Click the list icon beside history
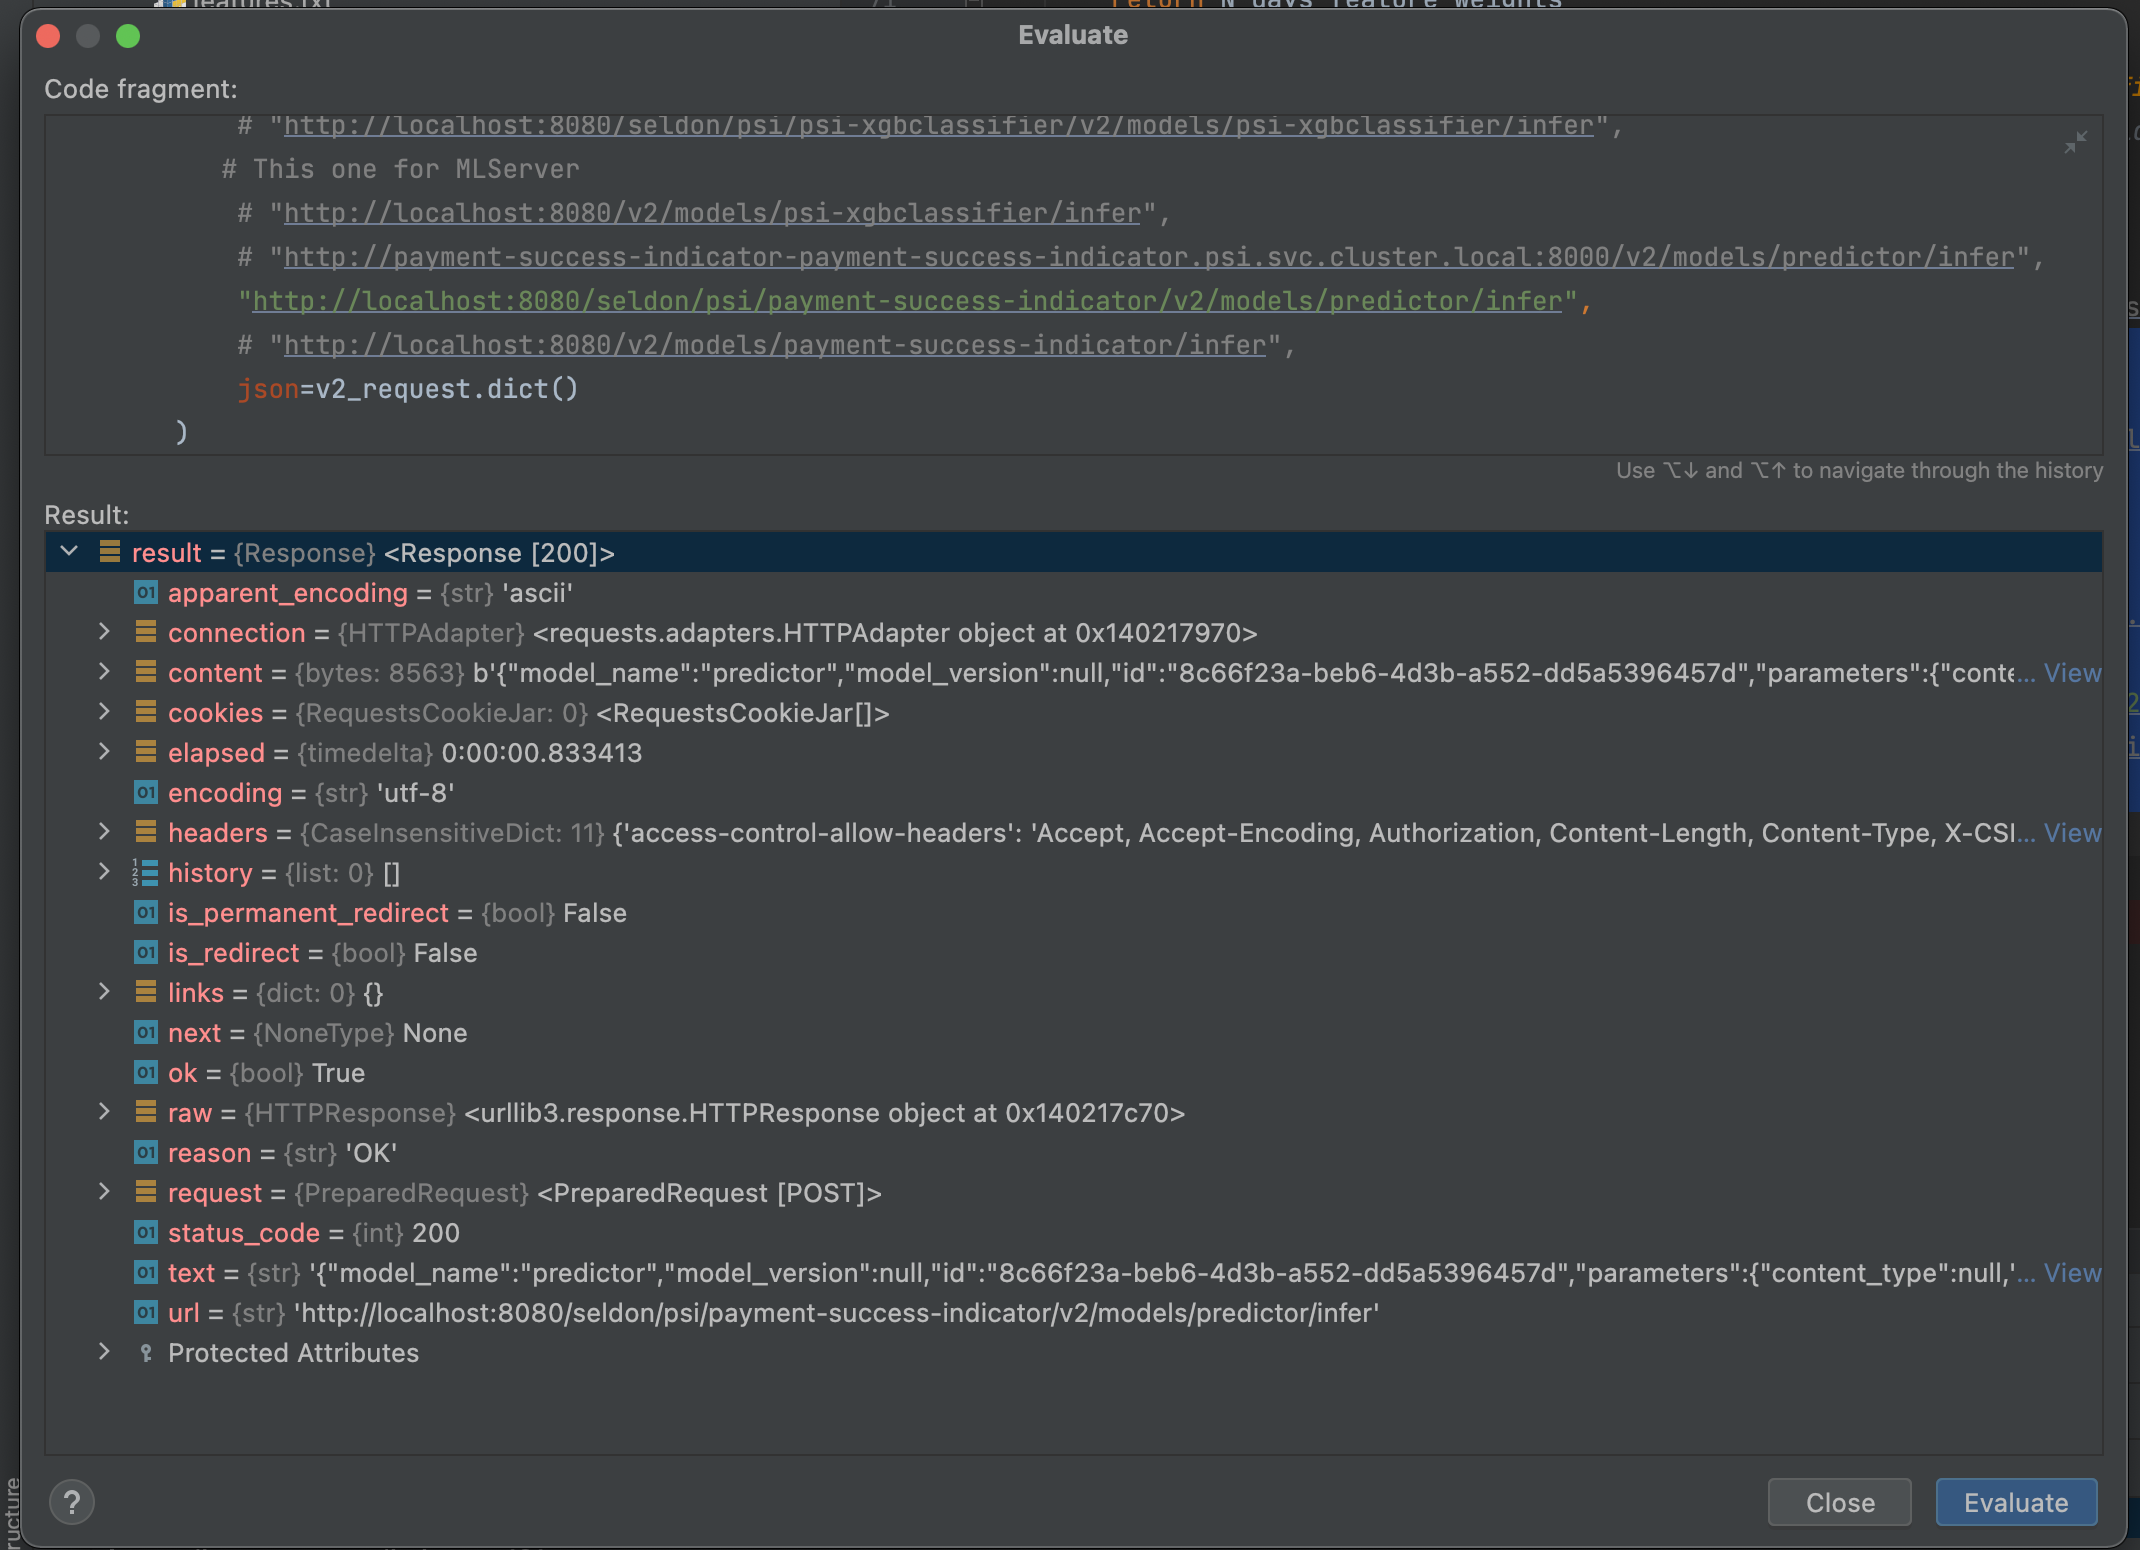 [146, 873]
